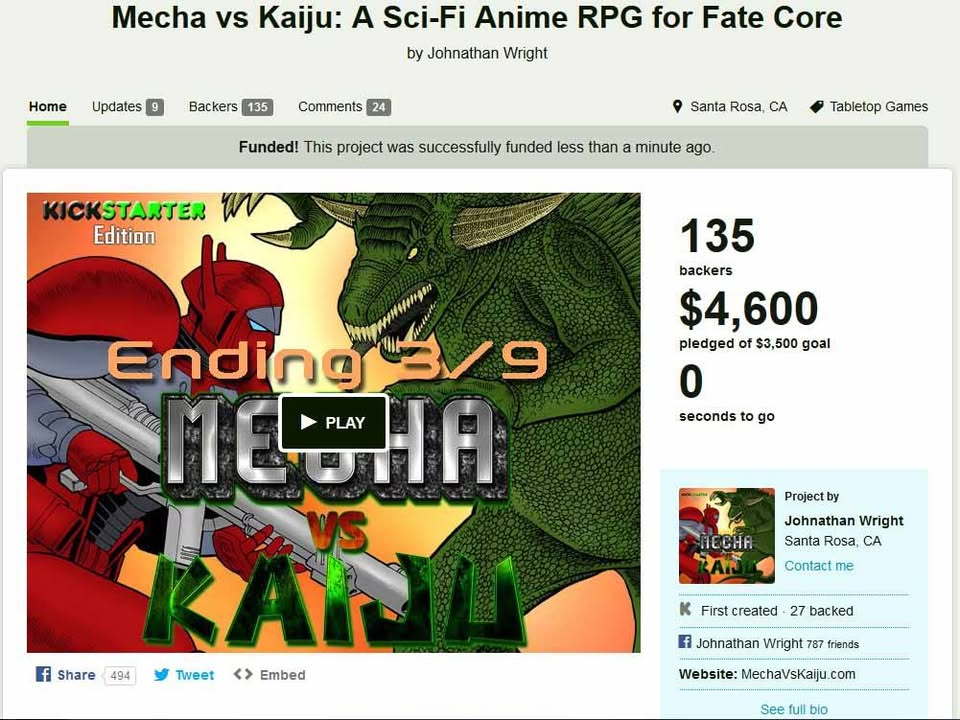Open the Backers tab

coord(231,107)
